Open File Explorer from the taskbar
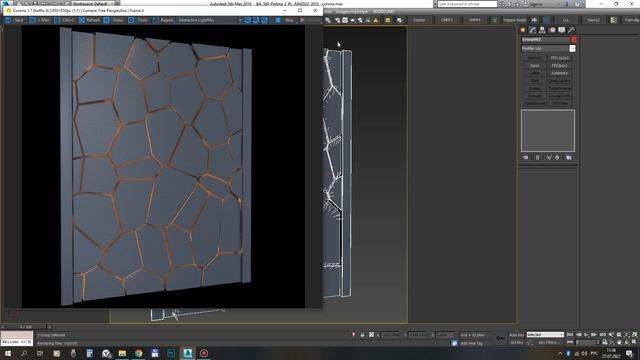 tap(122, 353)
